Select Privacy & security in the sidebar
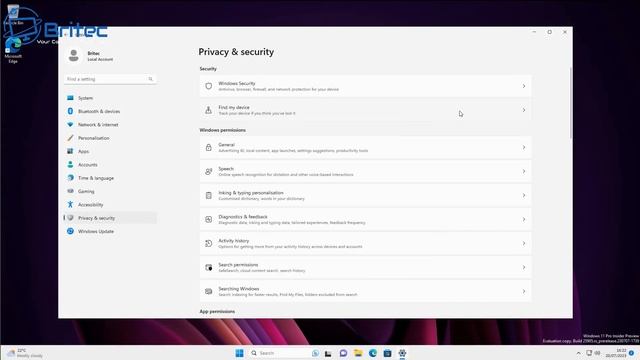 pyautogui.click(x=110, y=218)
